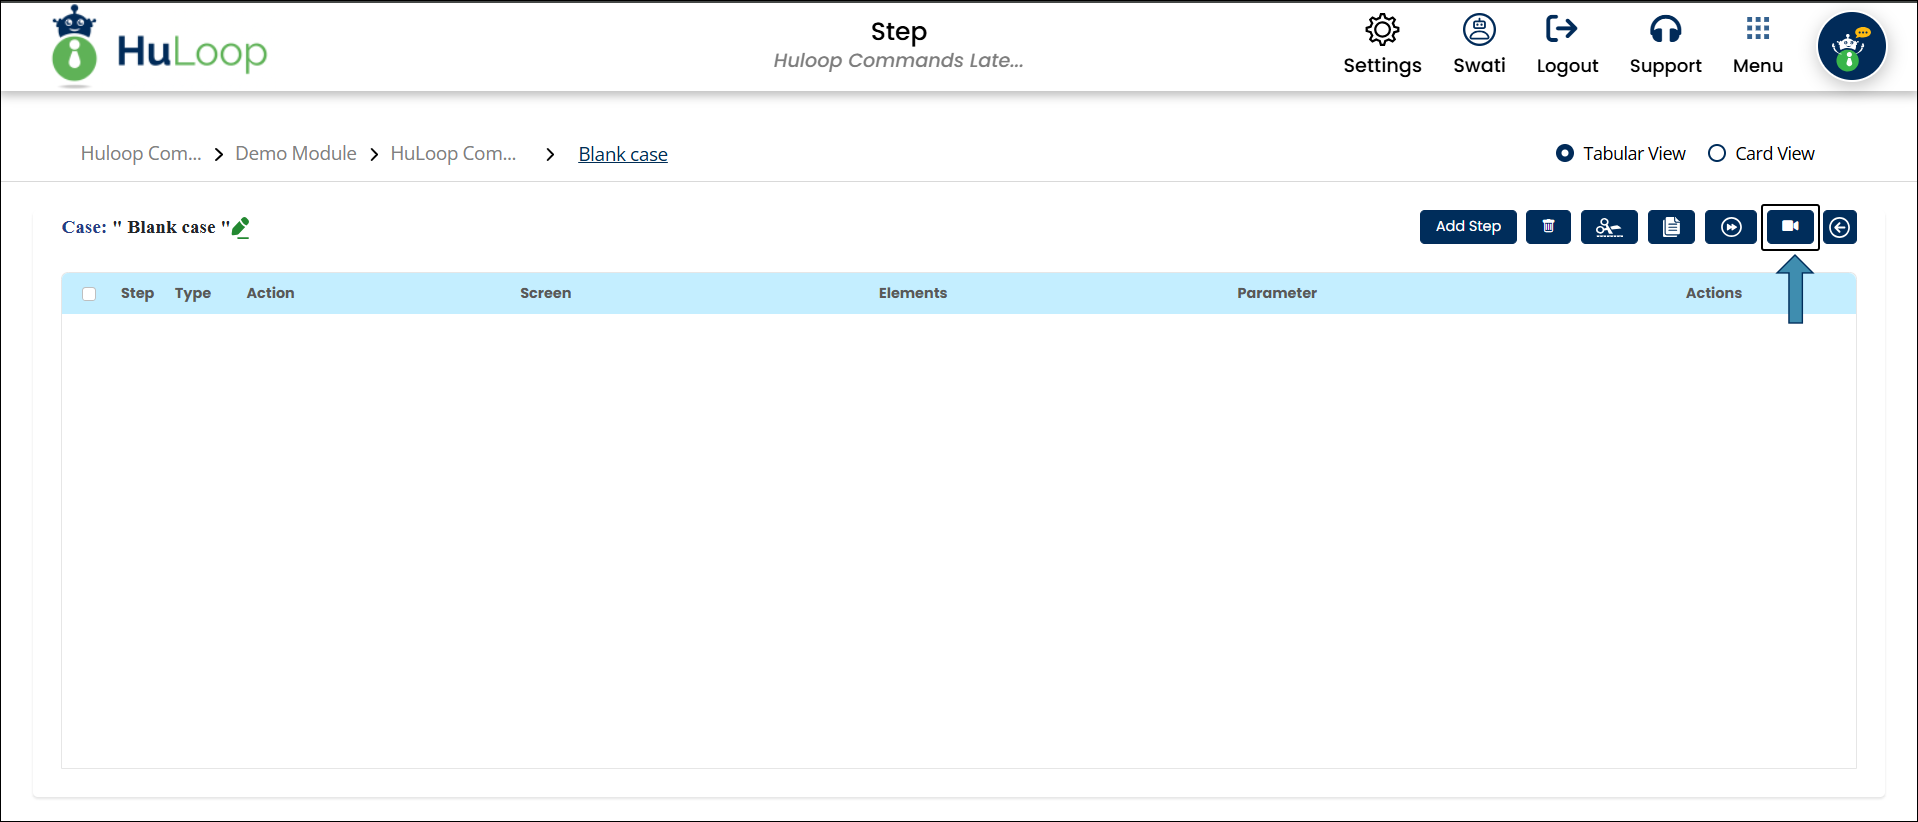Image resolution: width=1918 pixels, height=822 pixels.
Task: Open the Menu grid icon
Action: pos(1757,28)
